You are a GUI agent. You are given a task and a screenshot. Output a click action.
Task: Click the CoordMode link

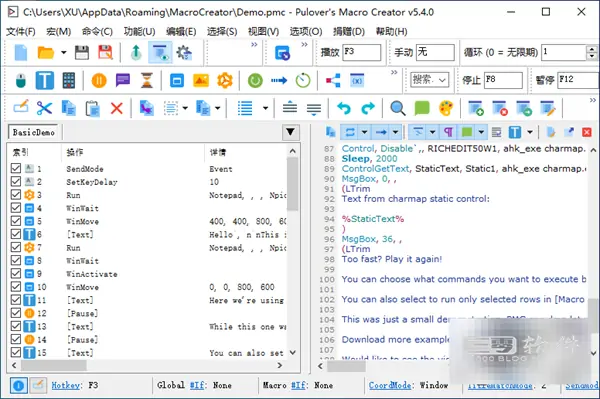click(390, 385)
